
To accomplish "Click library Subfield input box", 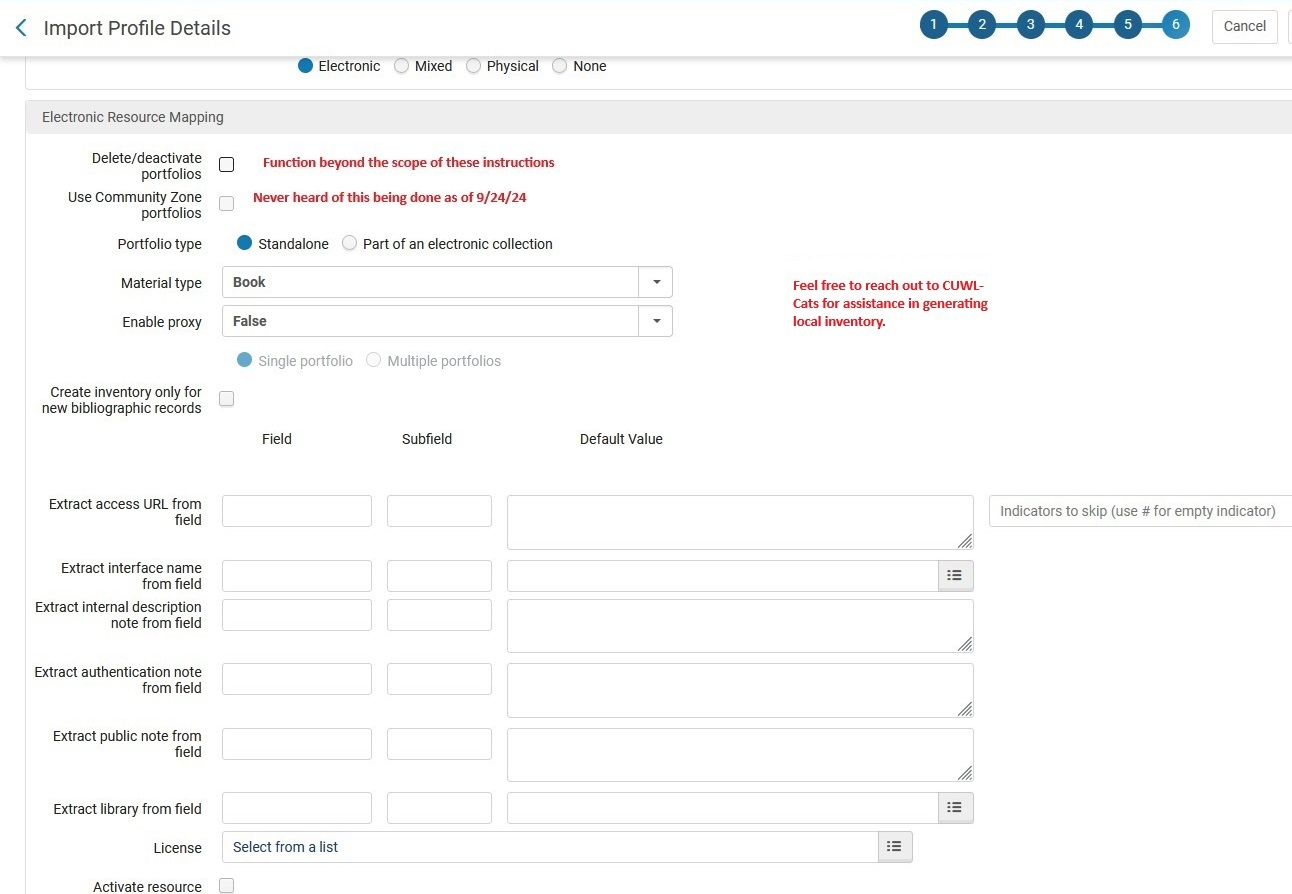I will (x=439, y=808).
